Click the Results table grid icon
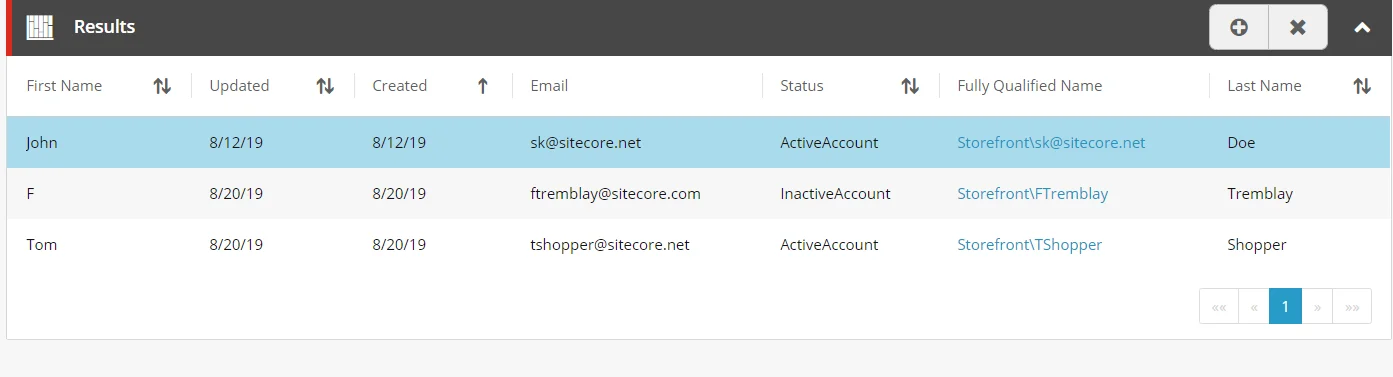This screenshot has height=377, width=1393. [40, 27]
